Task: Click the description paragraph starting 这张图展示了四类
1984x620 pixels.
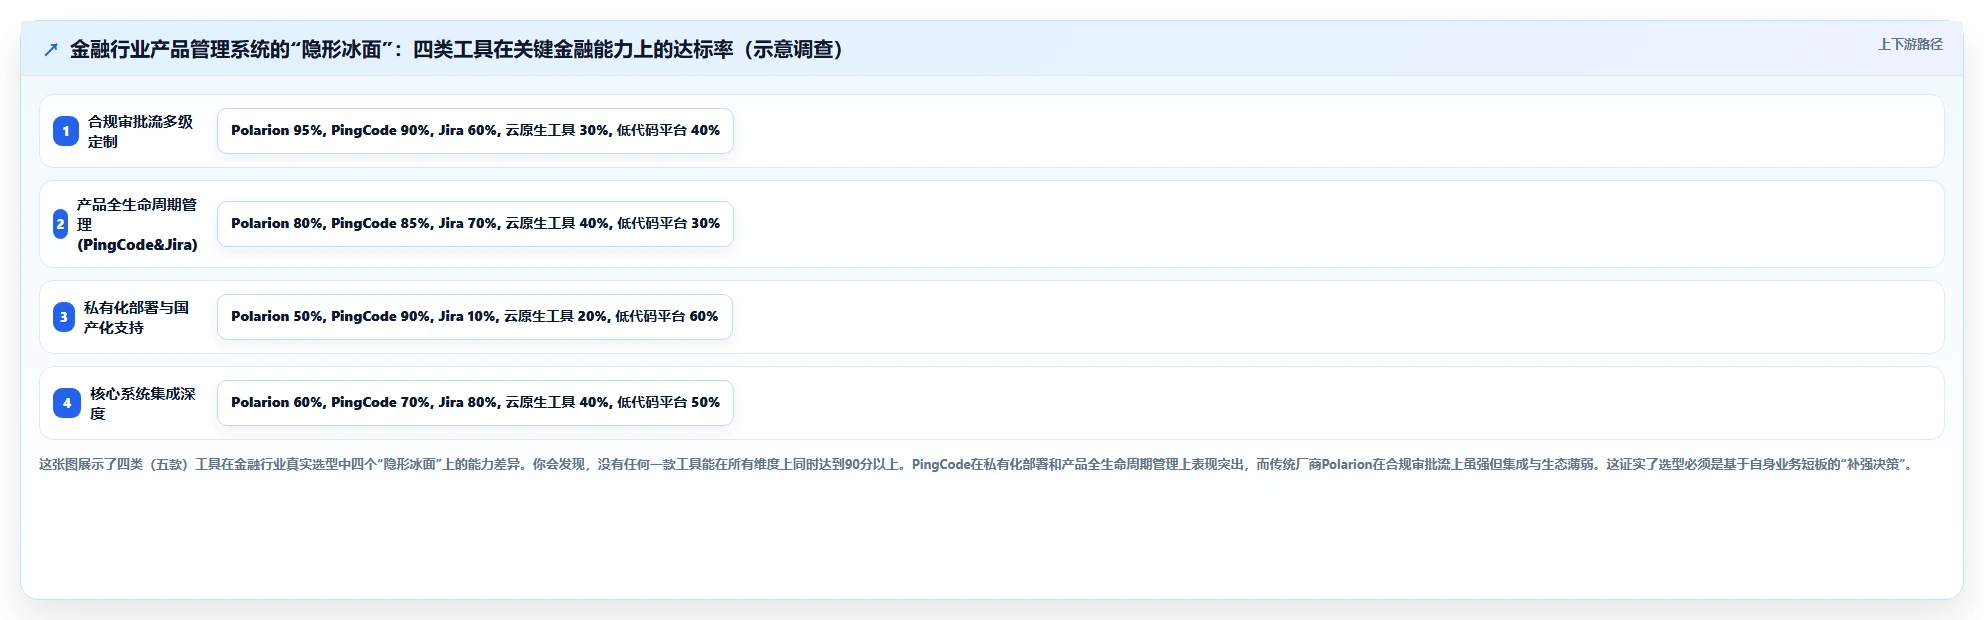Action: [978, 464]
